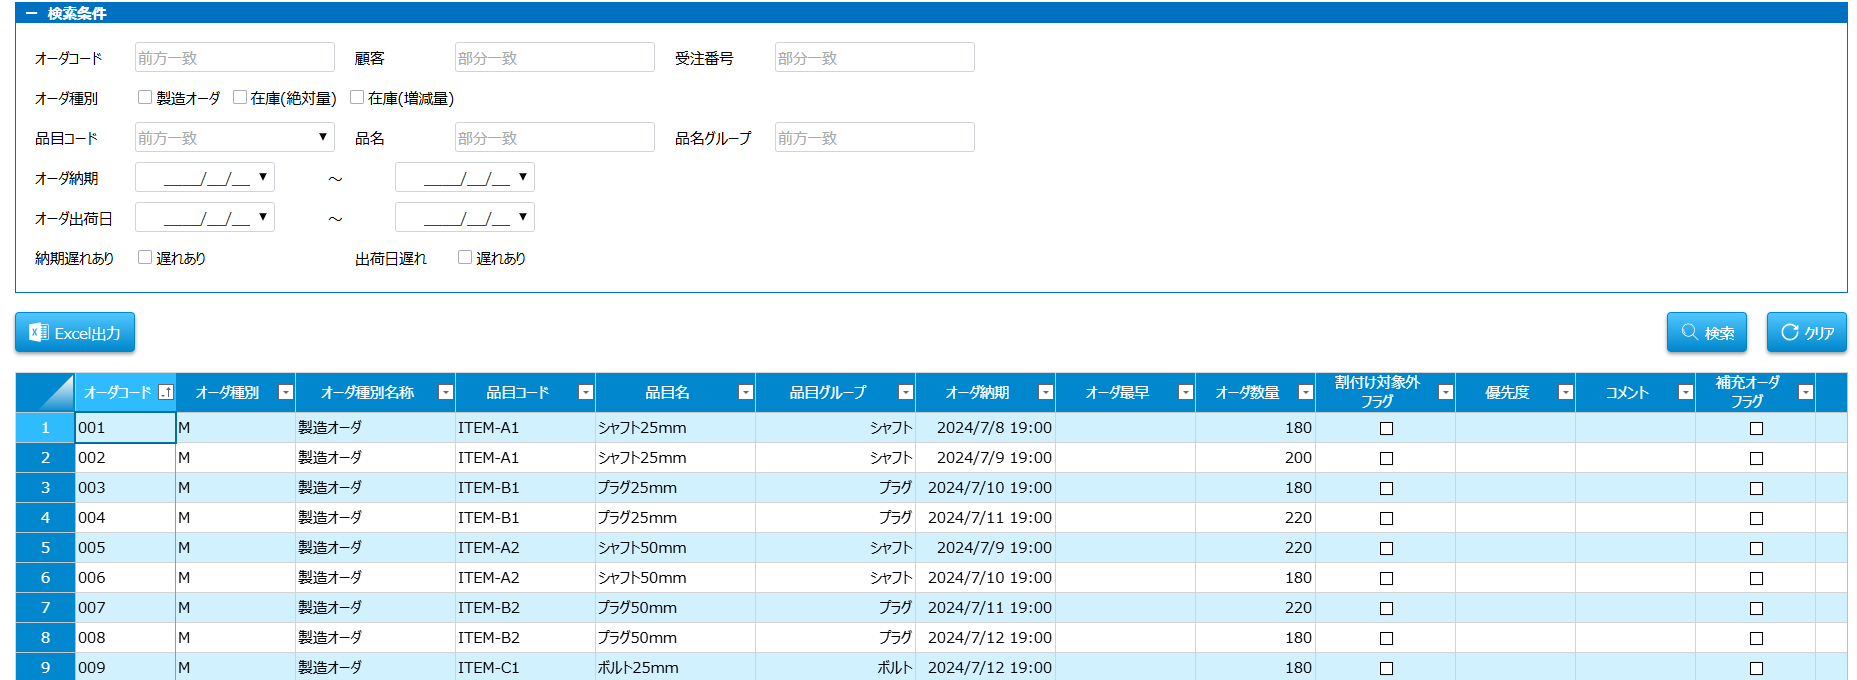1857x680 pixels.
Task: Tick the 製造オーダ checkbox
Action: click(x=145, y=97)
